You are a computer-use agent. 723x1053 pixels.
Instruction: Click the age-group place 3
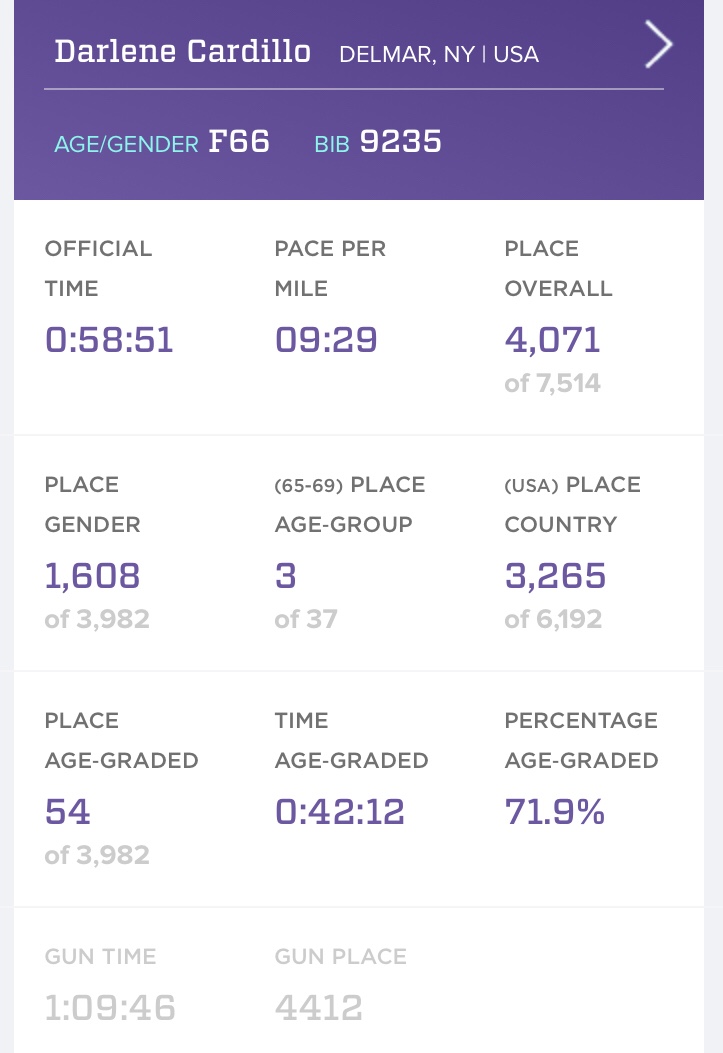coord(285,576)
